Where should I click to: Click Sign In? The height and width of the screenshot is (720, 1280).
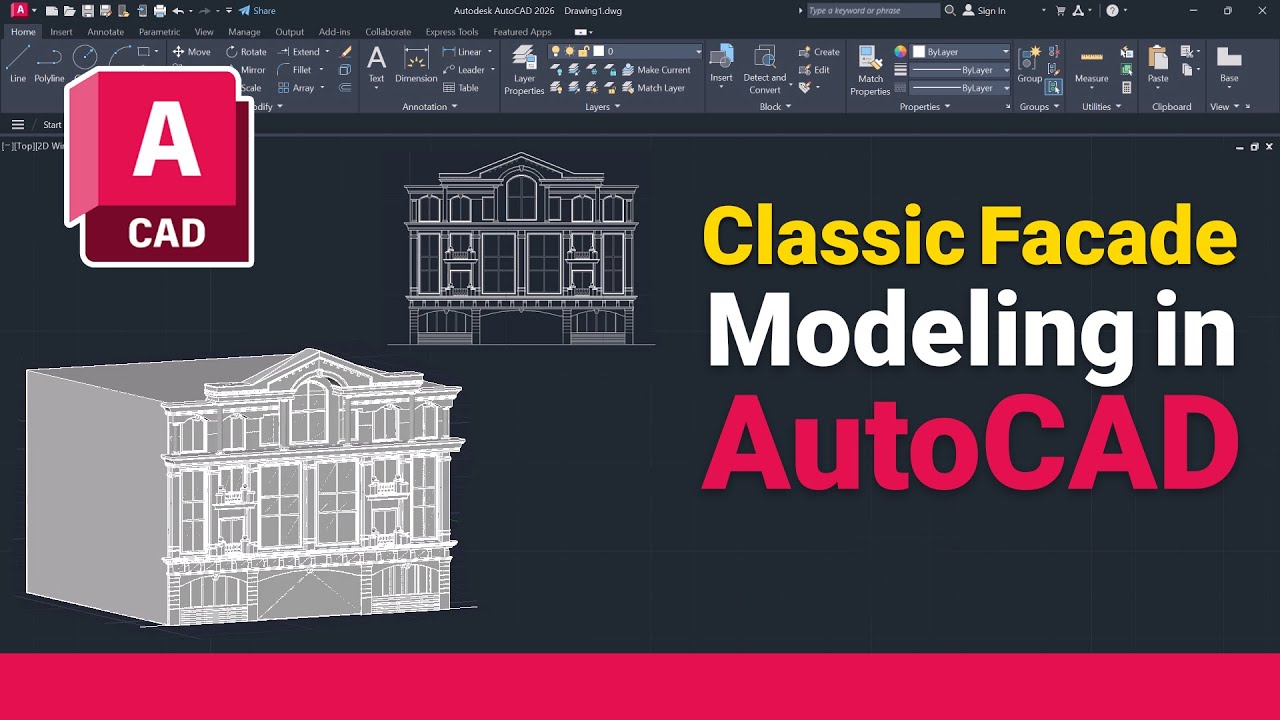click(x=983, y=11)
